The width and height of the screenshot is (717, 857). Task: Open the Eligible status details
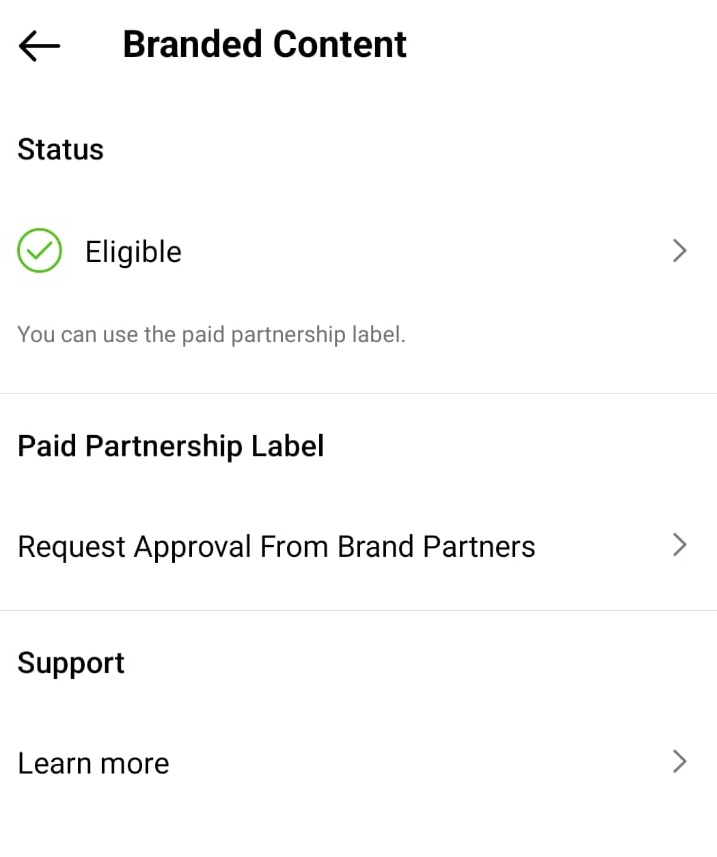click(x=358, y=251)
